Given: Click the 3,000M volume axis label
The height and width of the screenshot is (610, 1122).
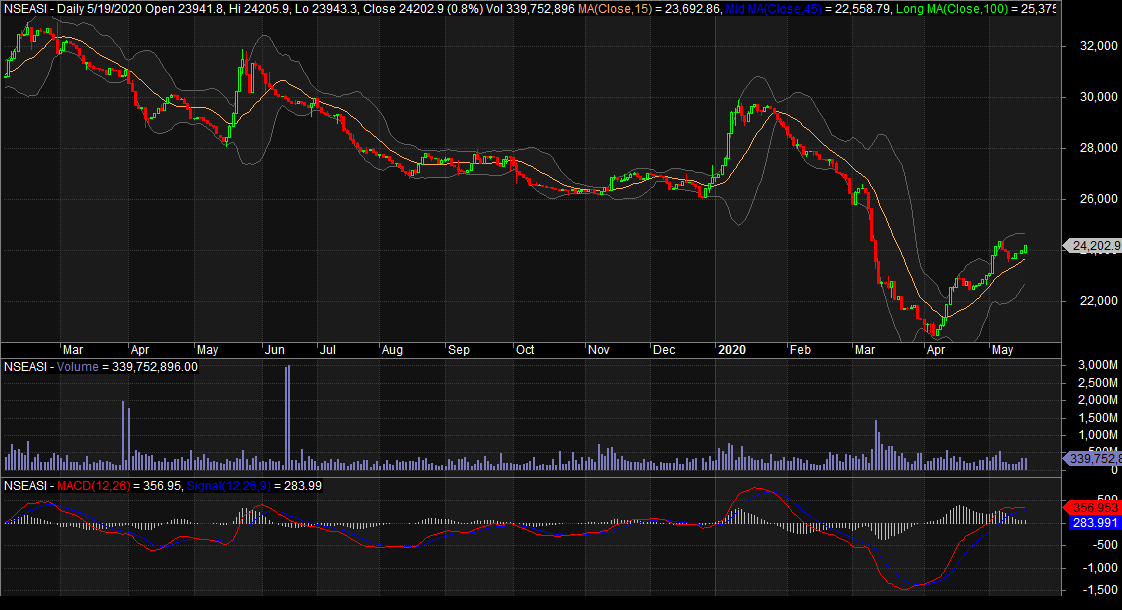Looking at the screenshot, I should (x=1098, y=365).
